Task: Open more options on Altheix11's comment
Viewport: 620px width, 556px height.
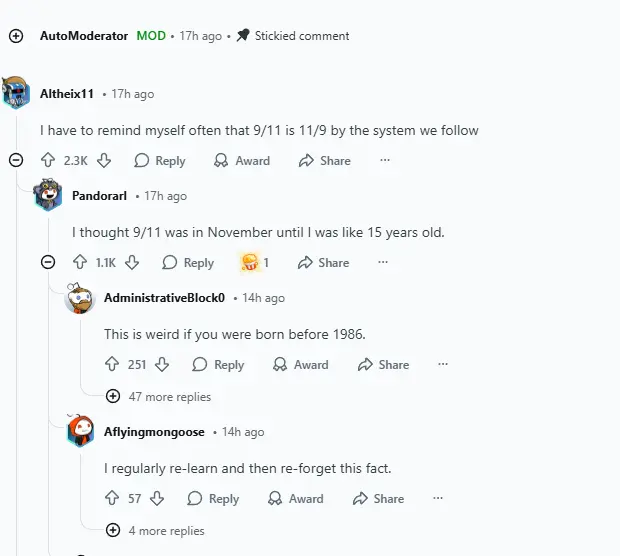Action: point(385,160)
